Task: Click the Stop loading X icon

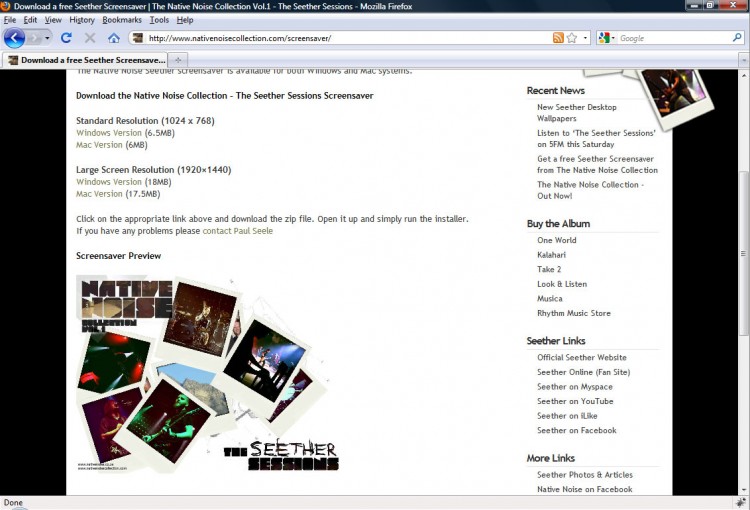Action: (x=90, y=38)
